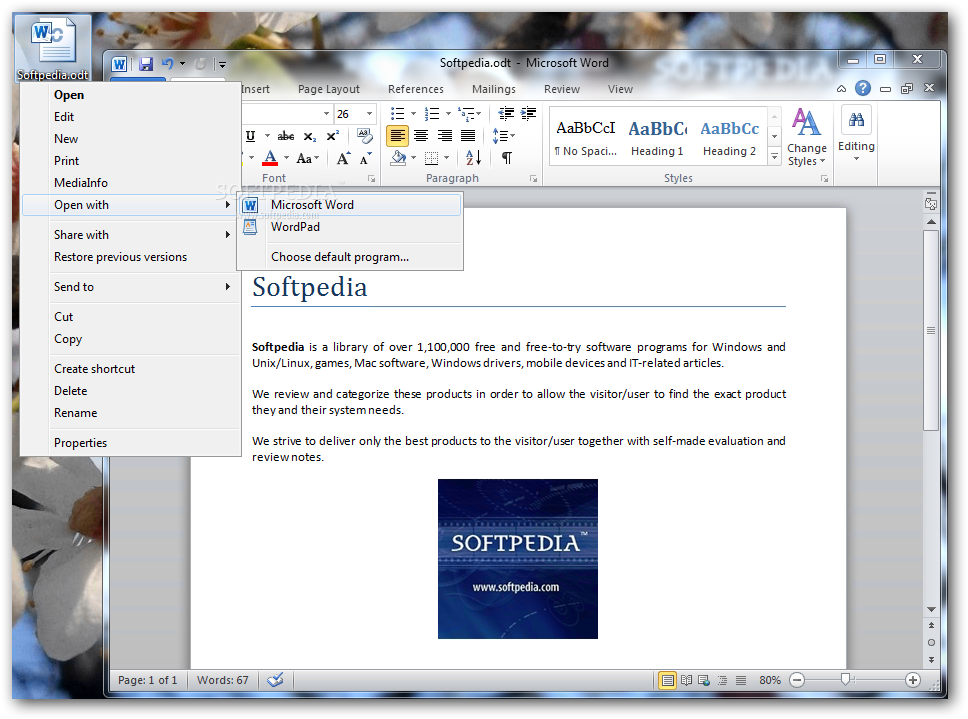Click Words: 67 in status bar
The image size is (968, 719).
[x=223, y=680]
